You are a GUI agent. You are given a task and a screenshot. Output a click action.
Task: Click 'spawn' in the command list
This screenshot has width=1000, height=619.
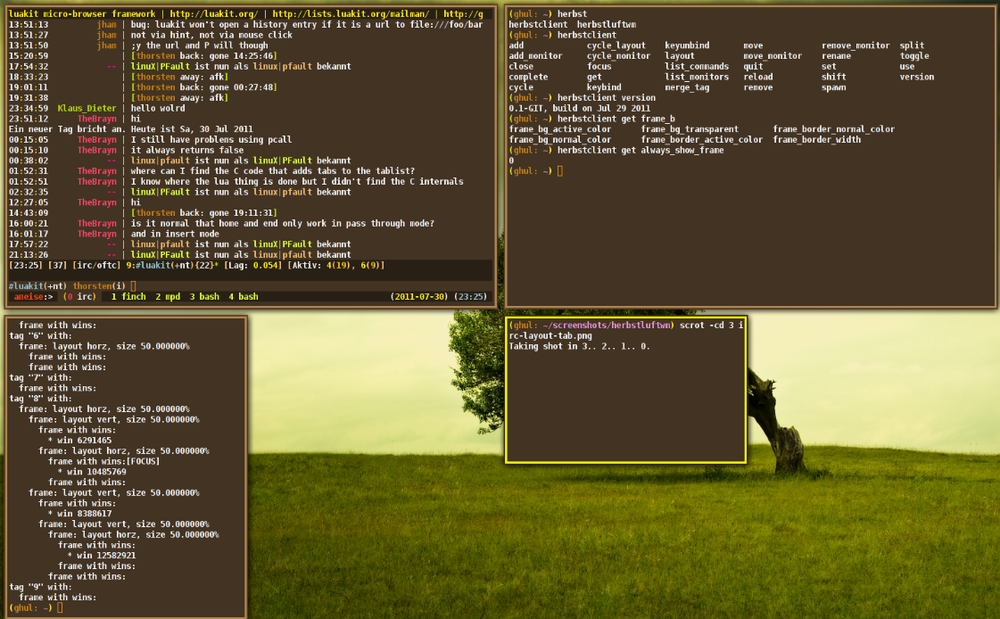(834, 87)
